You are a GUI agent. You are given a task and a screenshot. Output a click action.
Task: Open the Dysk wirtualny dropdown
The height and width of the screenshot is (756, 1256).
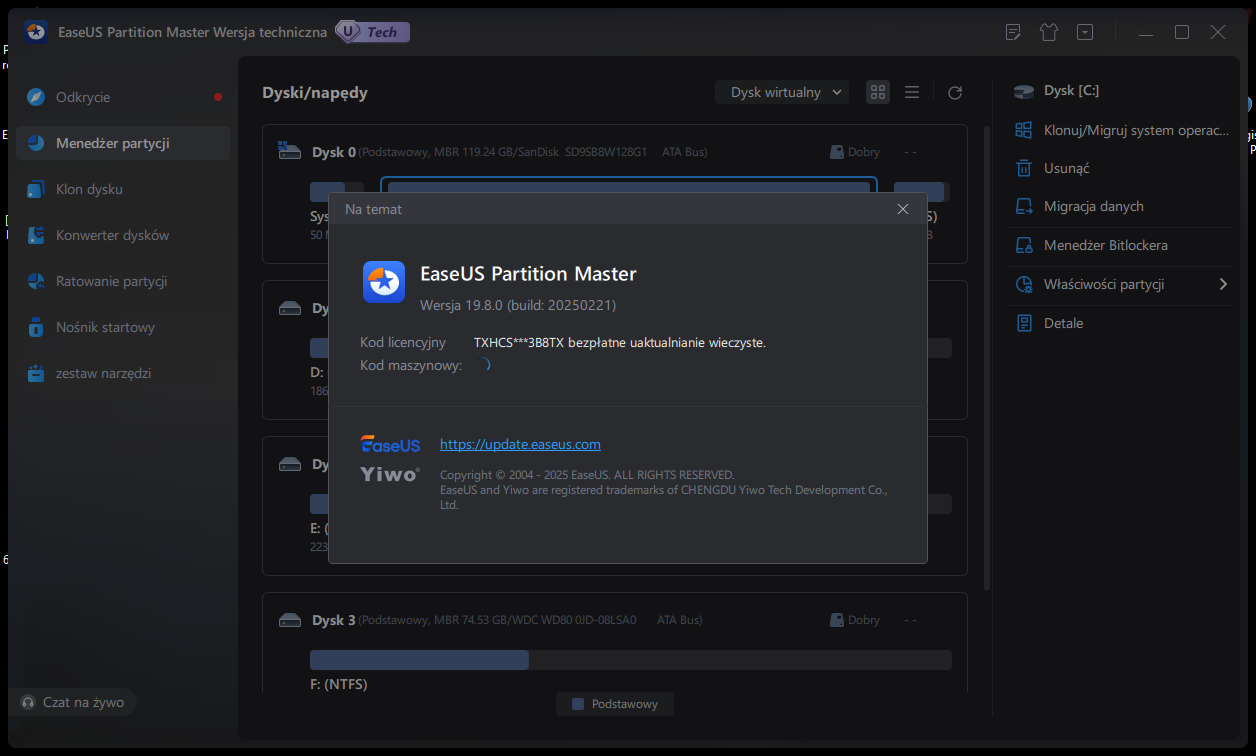(x=782, y=92)
